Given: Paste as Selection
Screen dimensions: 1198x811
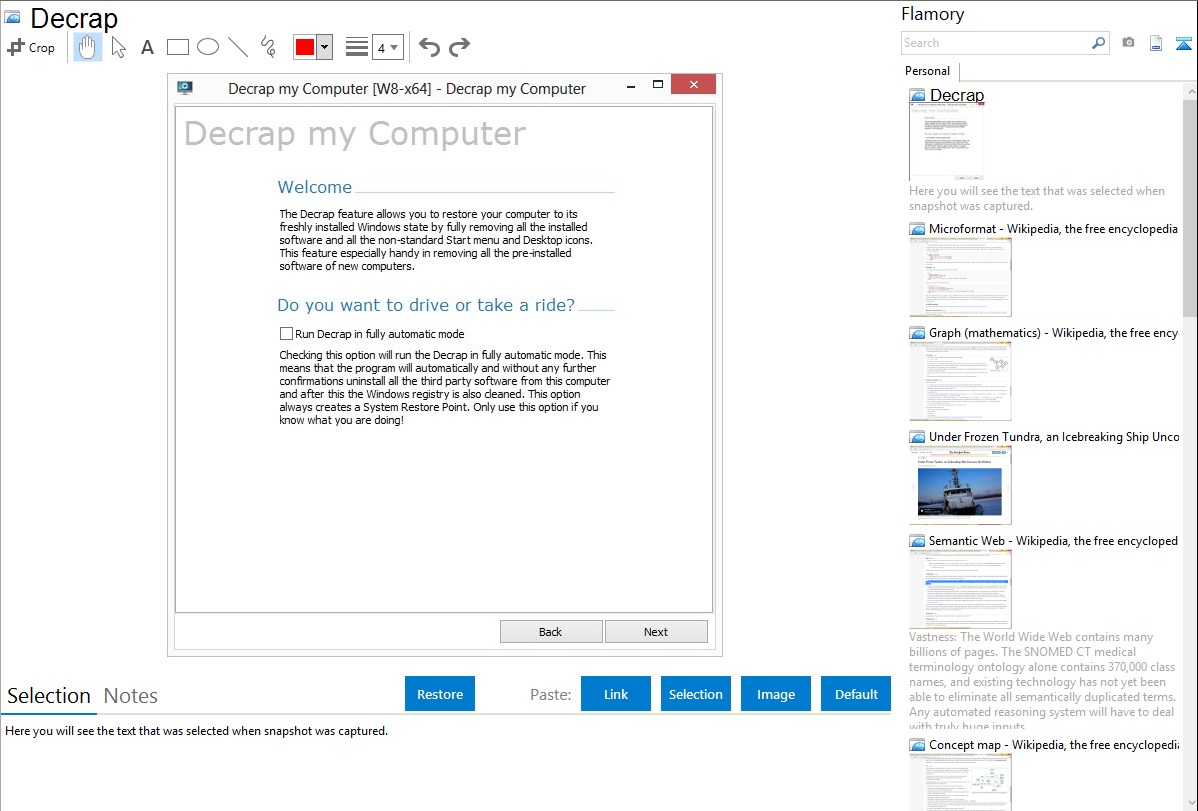Looking at the screenshot, I should click(696, 694).
